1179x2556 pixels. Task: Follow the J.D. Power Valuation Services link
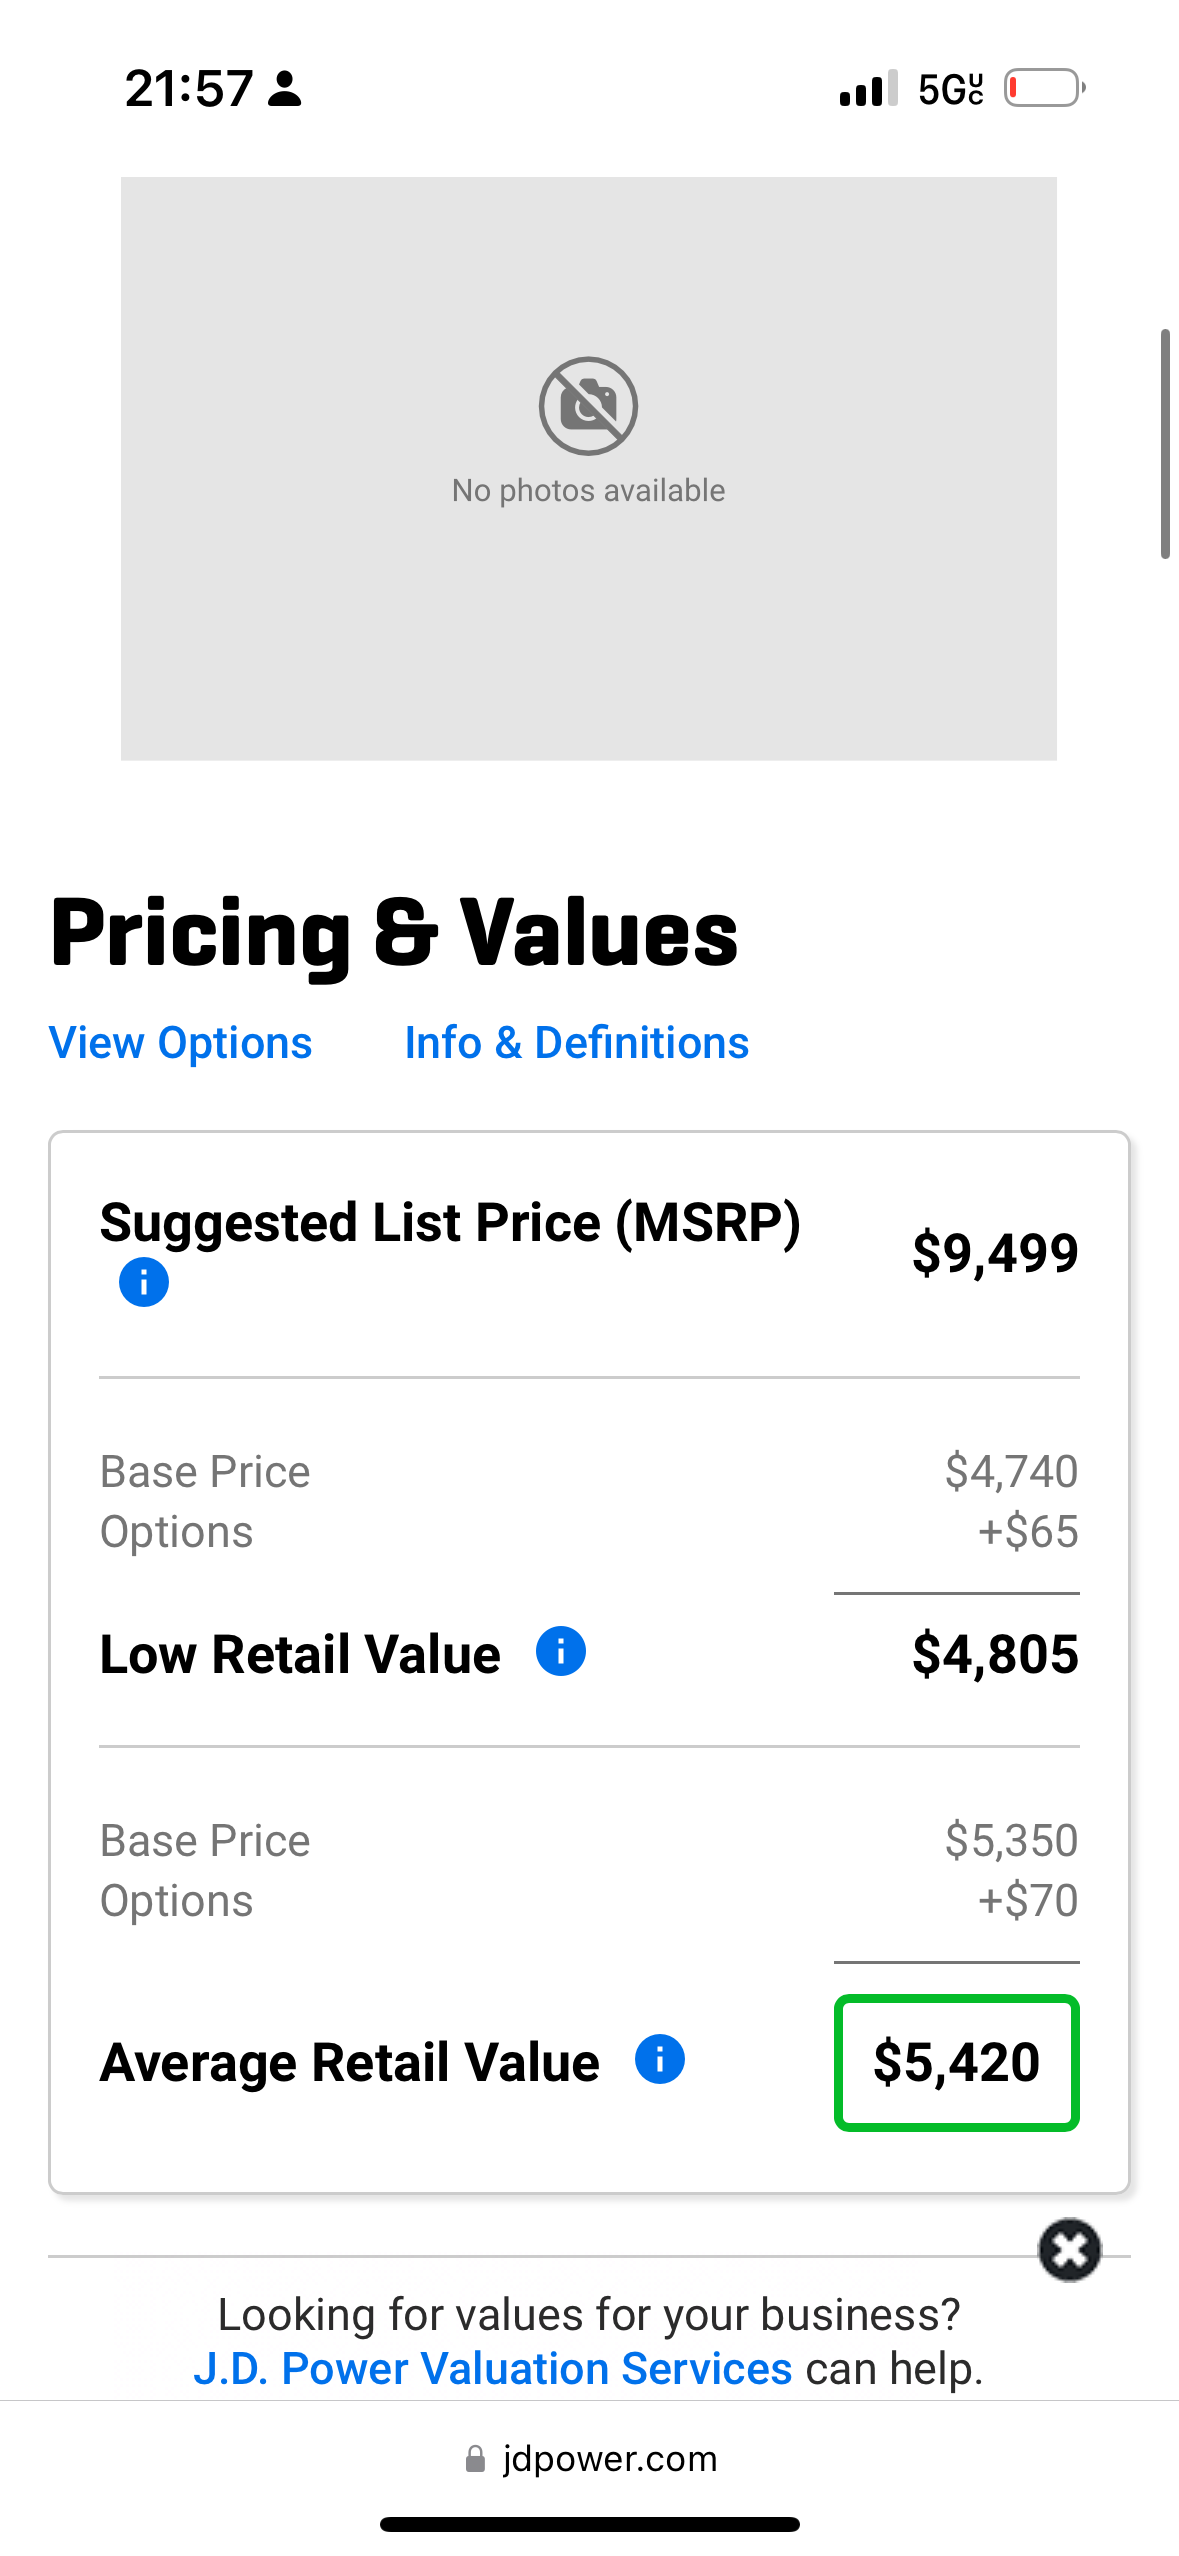[492, 2369]
